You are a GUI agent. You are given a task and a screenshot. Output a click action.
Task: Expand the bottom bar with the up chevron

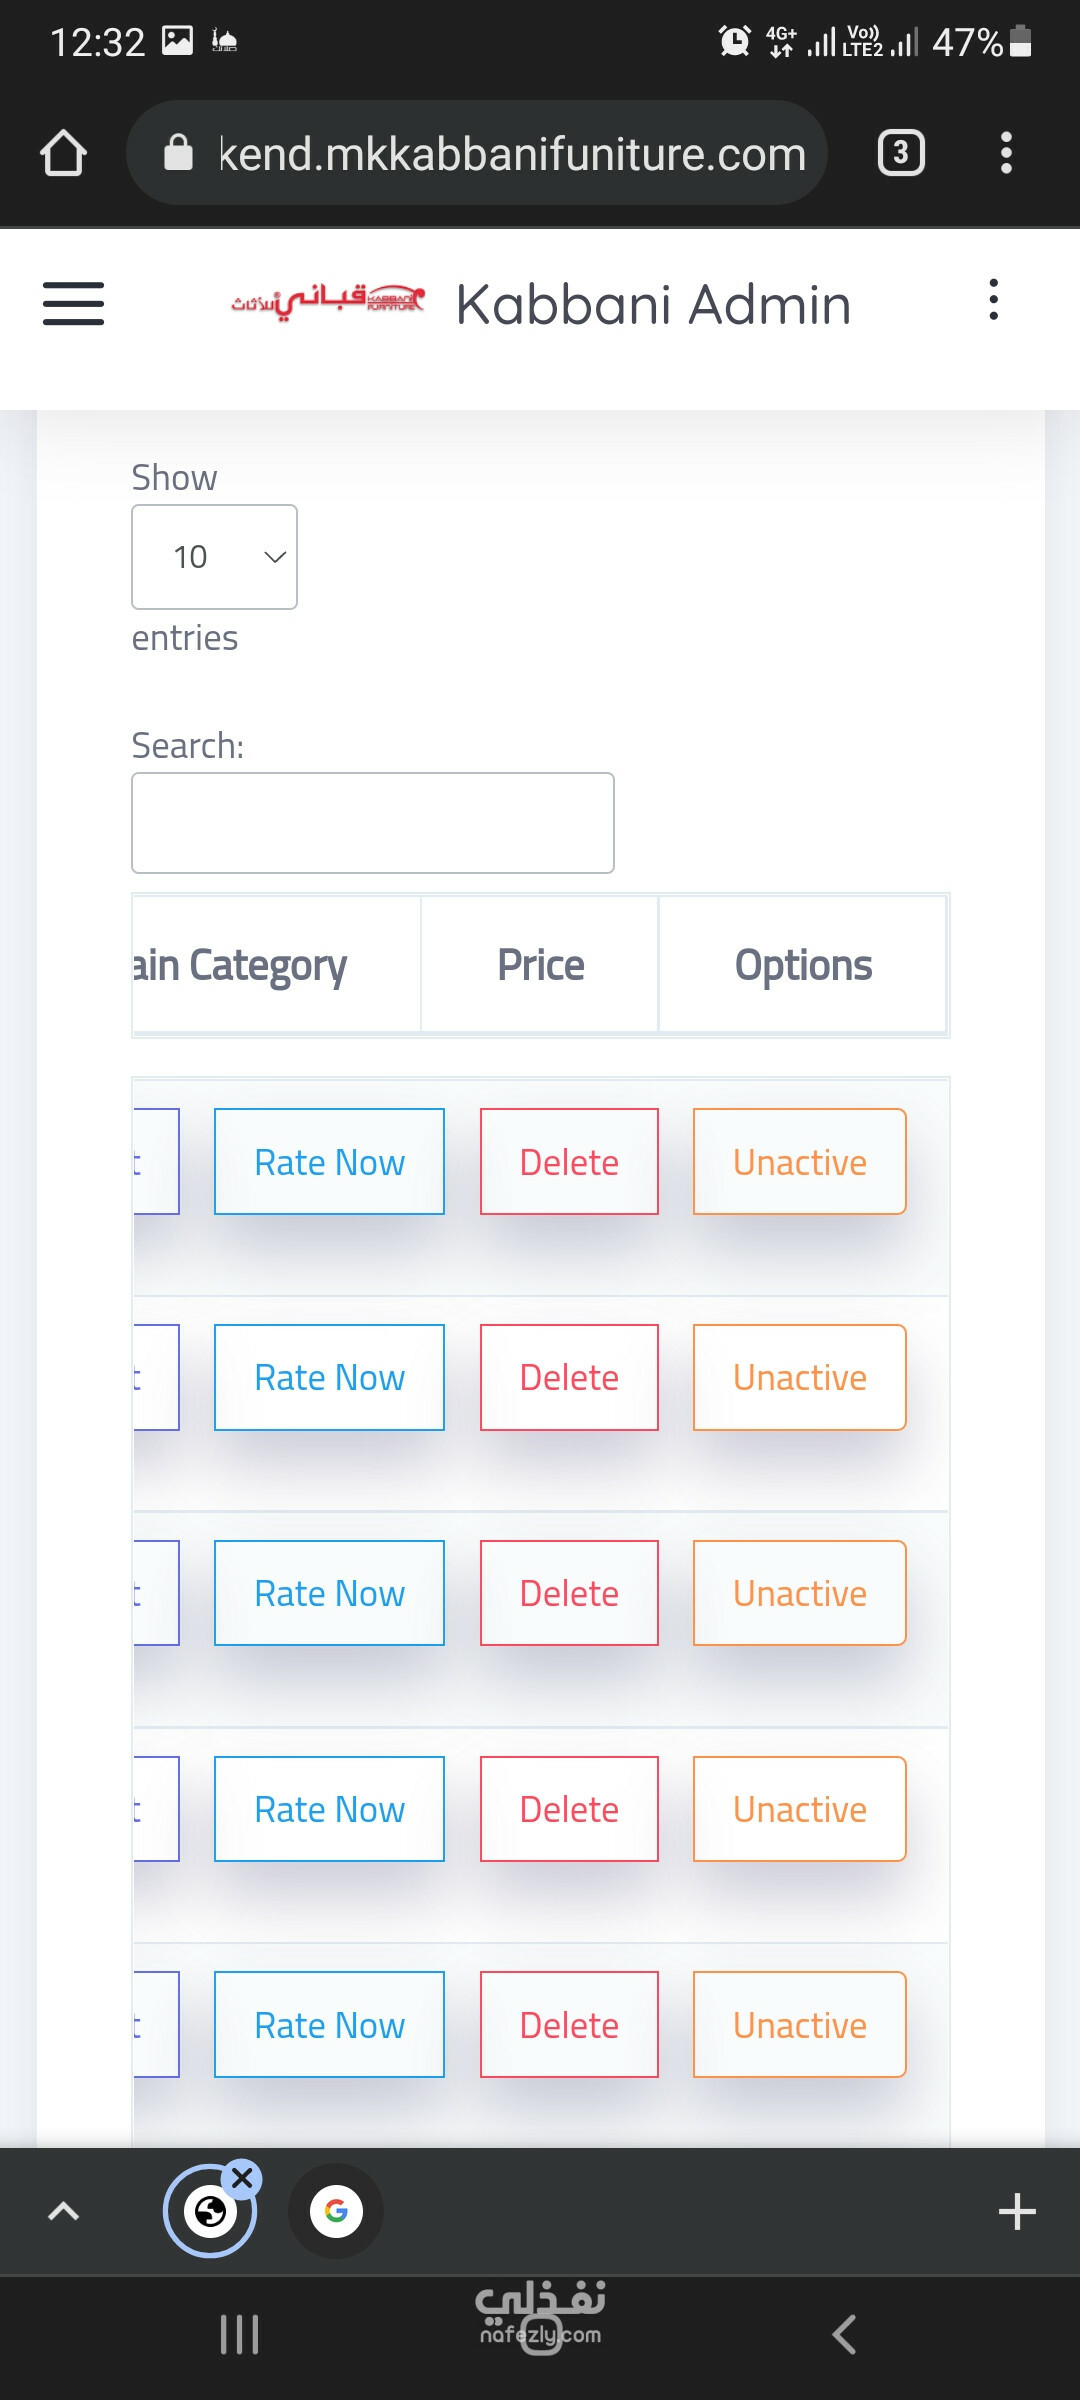point(63,2211)
